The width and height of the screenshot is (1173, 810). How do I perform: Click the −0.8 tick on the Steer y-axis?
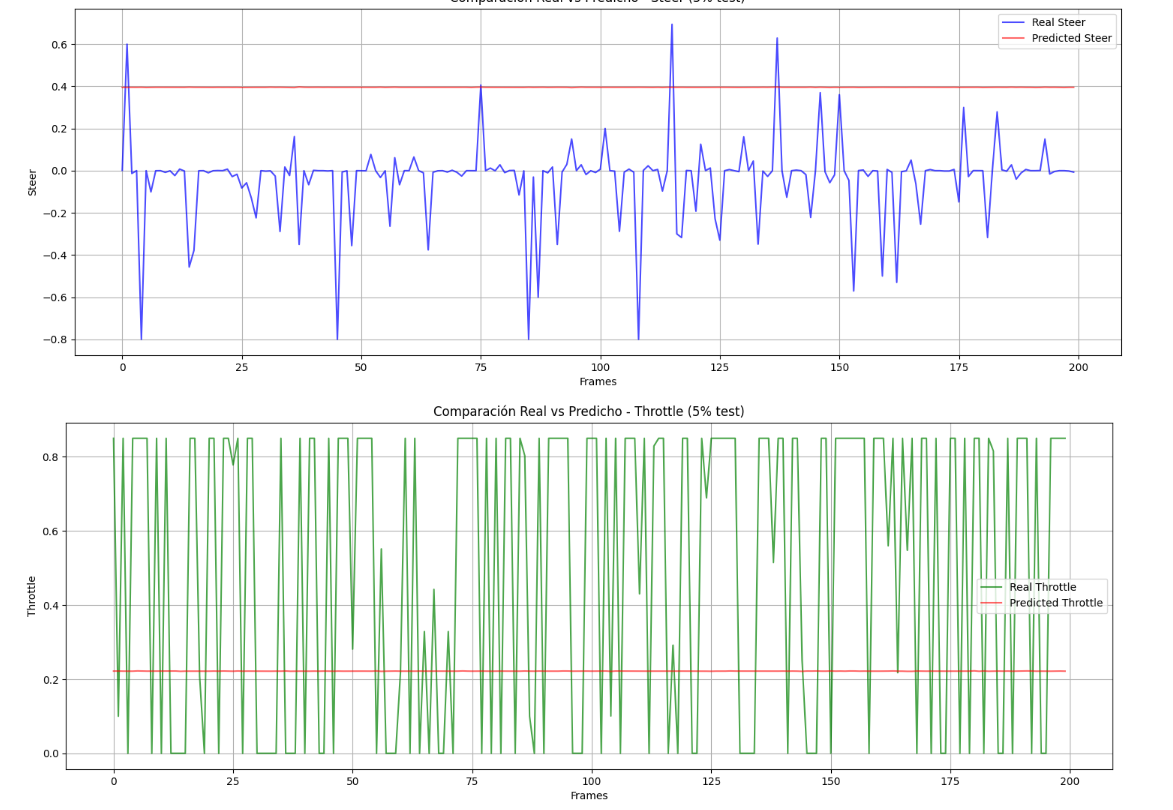[x=55, y=340]
